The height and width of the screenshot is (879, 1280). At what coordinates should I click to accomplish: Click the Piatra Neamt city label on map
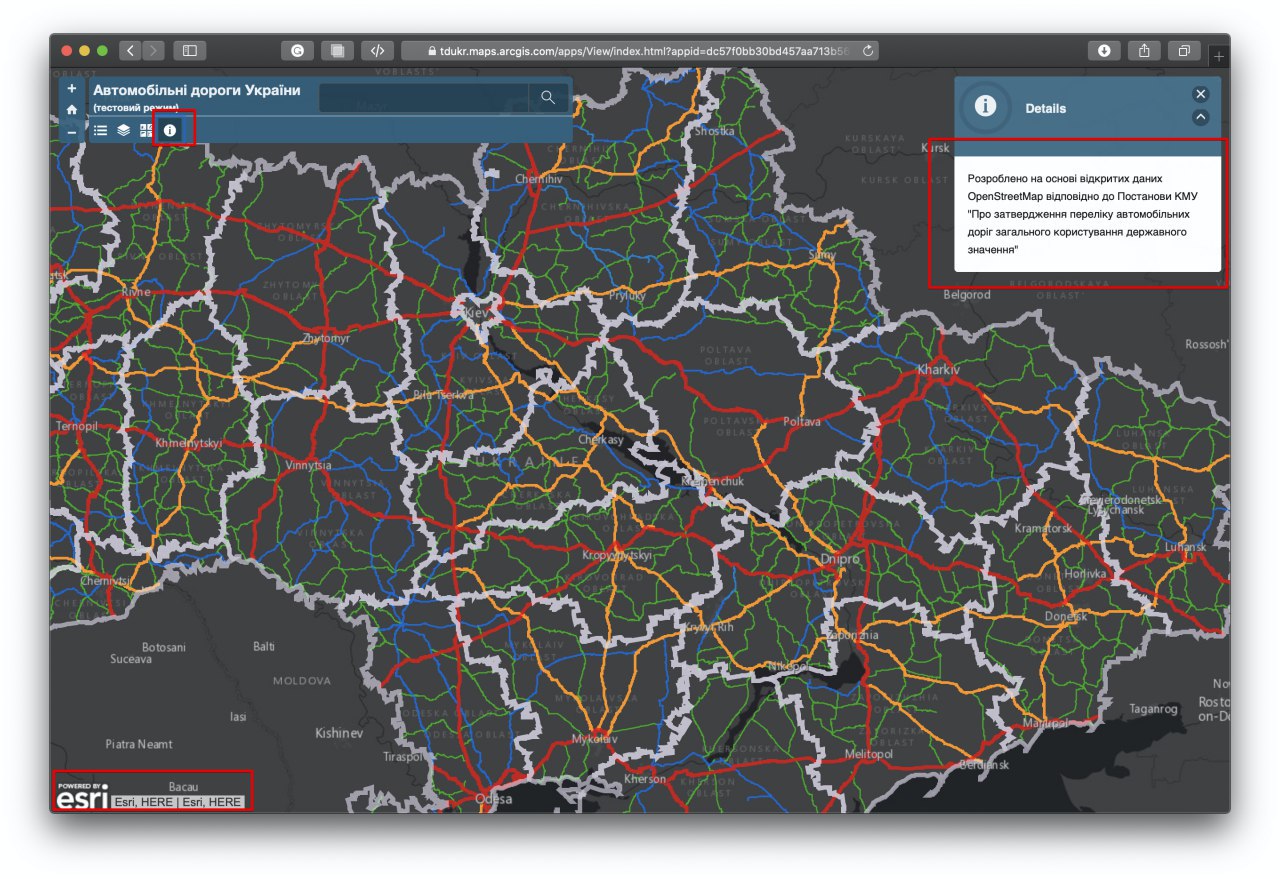point(139,744)
